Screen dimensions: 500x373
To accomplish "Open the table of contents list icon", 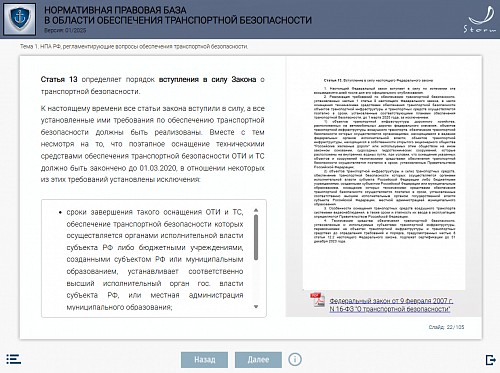I will pos(13,359).
